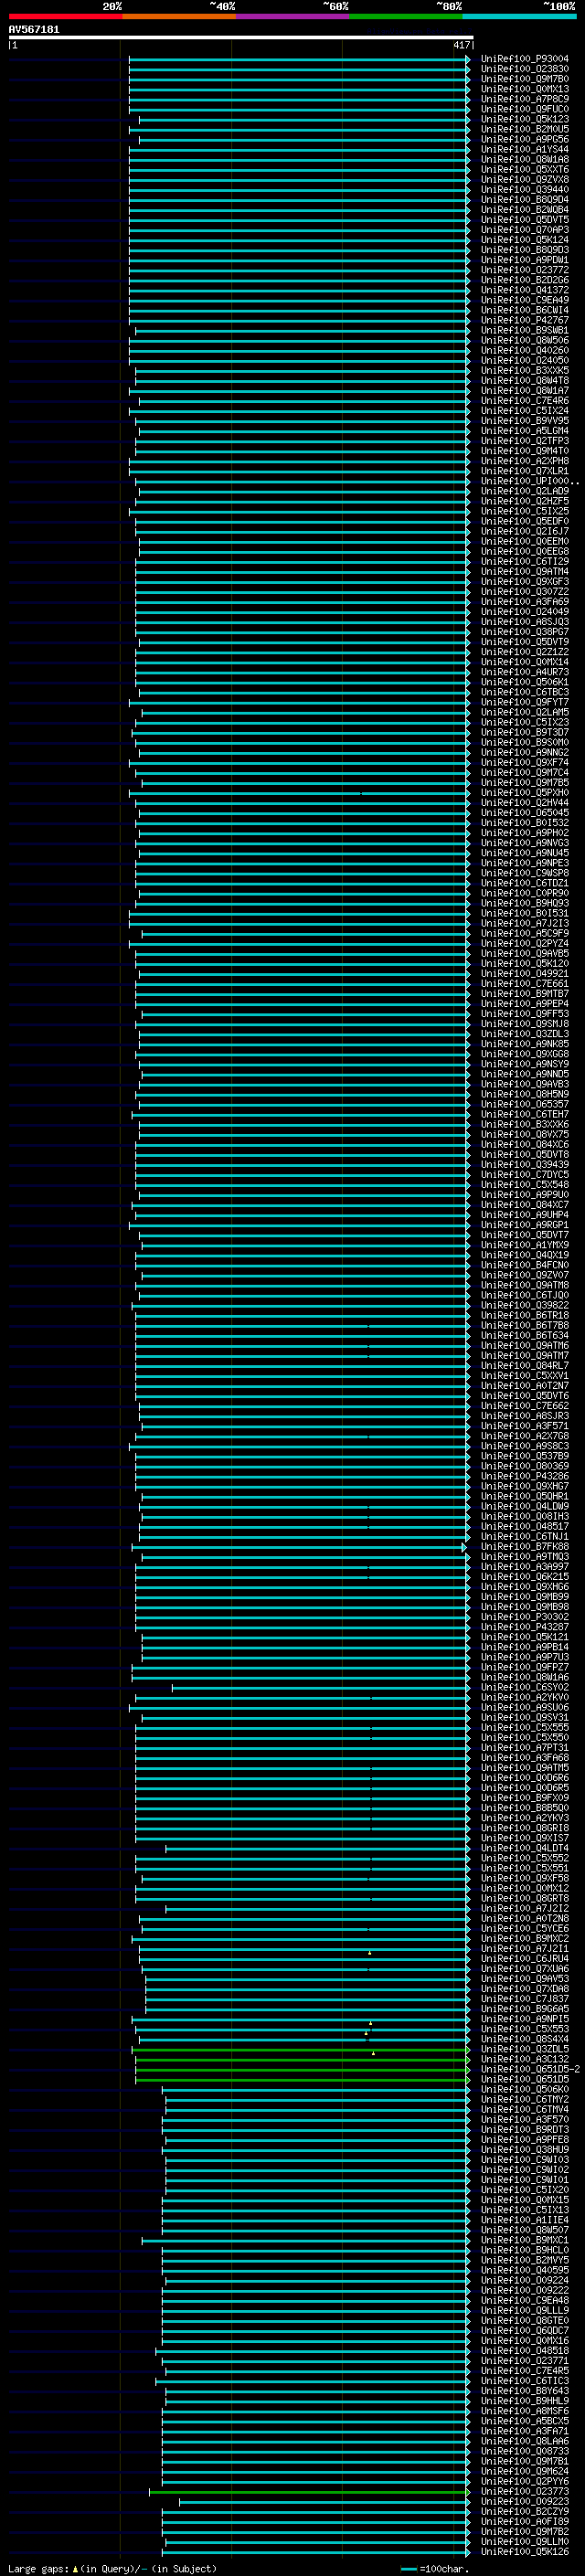Open green-bar hit UniRef100_Q3ZDL5
The height and width of the screenshot is (2576, 585).
524,2049
